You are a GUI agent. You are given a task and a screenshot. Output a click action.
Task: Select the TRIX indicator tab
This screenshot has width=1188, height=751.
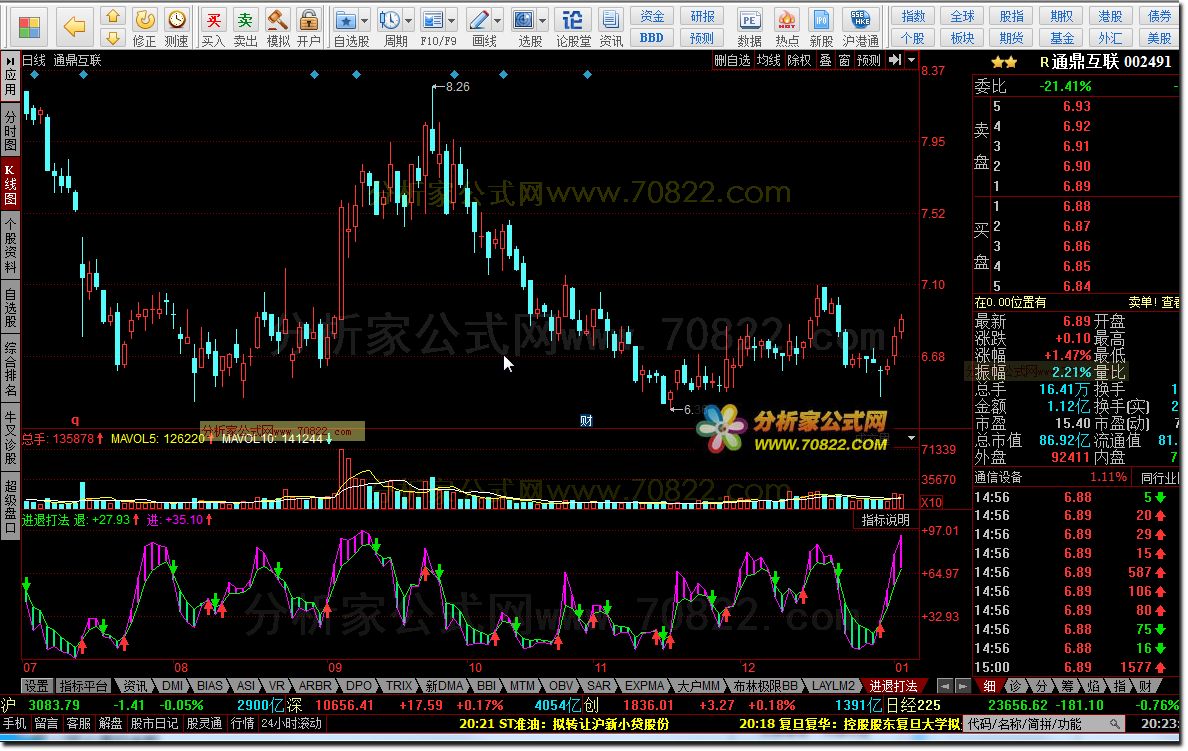(399, 686)
